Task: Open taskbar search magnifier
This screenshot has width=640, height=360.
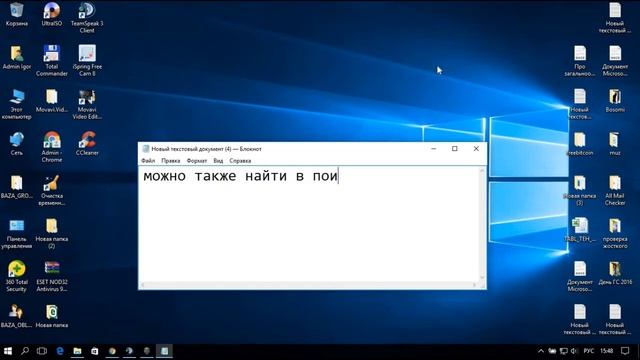Action: pos(25,351)
